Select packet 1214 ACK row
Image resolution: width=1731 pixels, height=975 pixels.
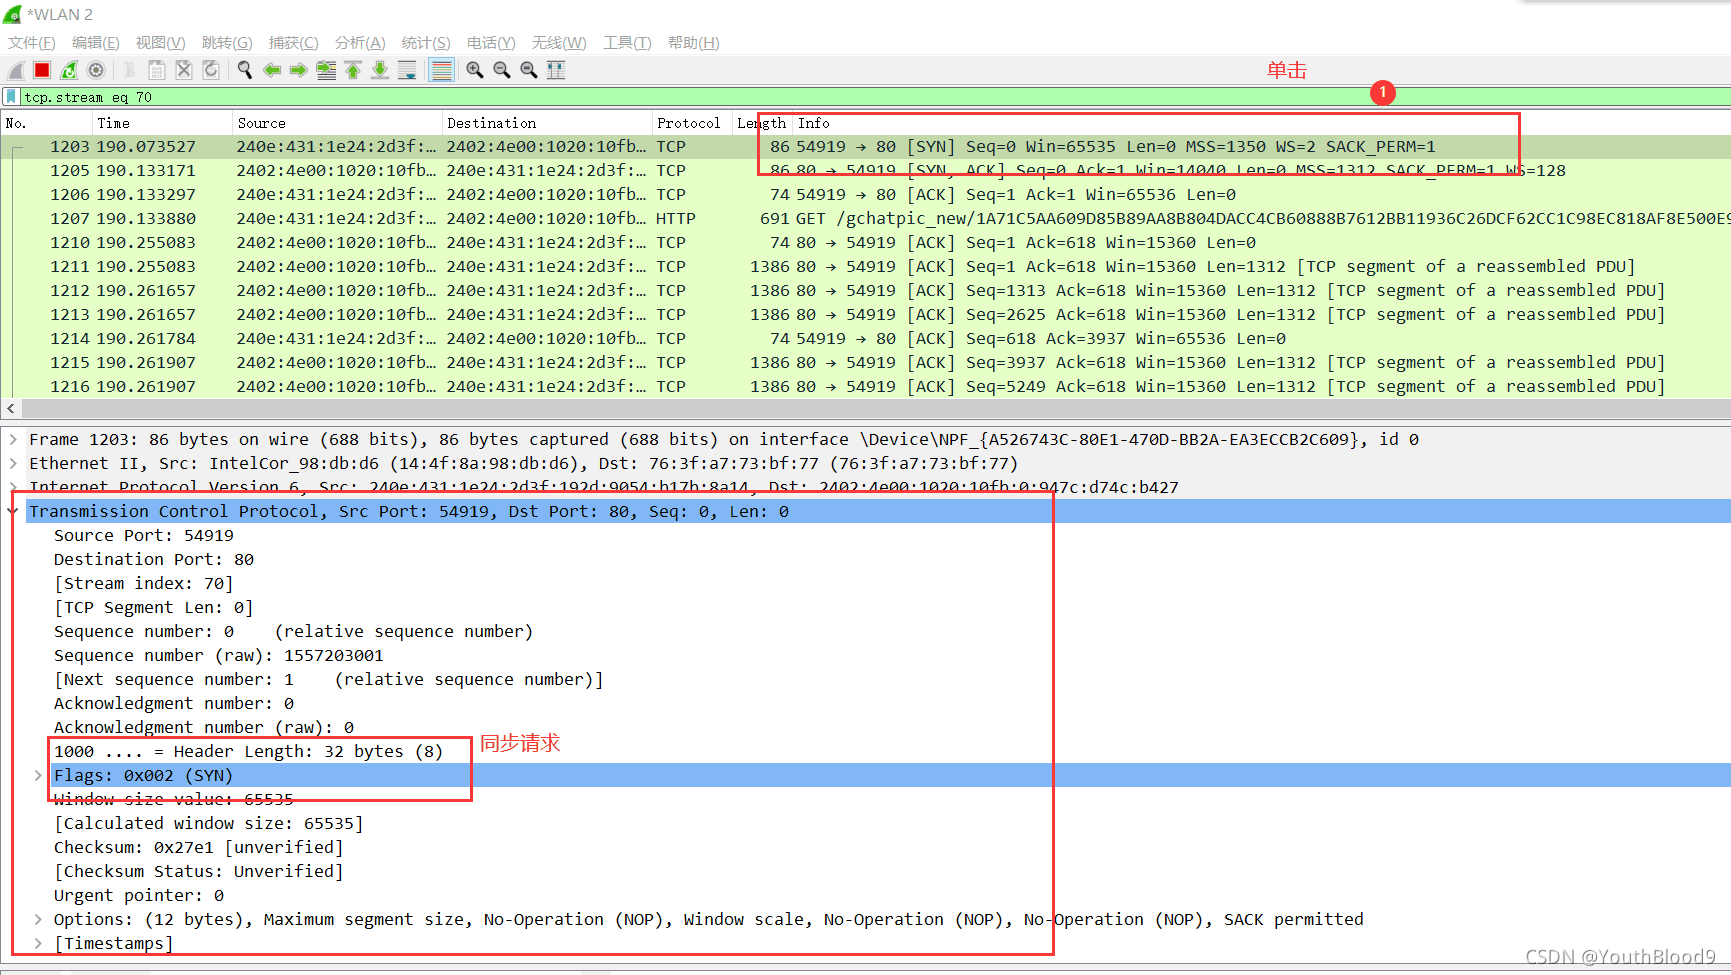(x=865, y=338)
